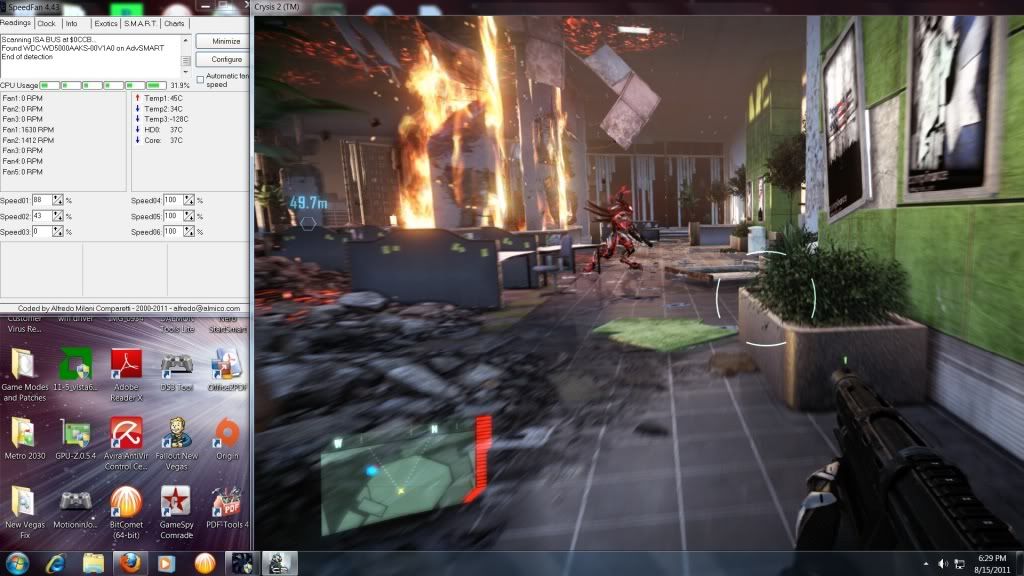Viewport: 1024px width, 576px height.
Task: Open the Metro 2033 desktop folder
Action: pyautogui.click(x=25, y=438)
